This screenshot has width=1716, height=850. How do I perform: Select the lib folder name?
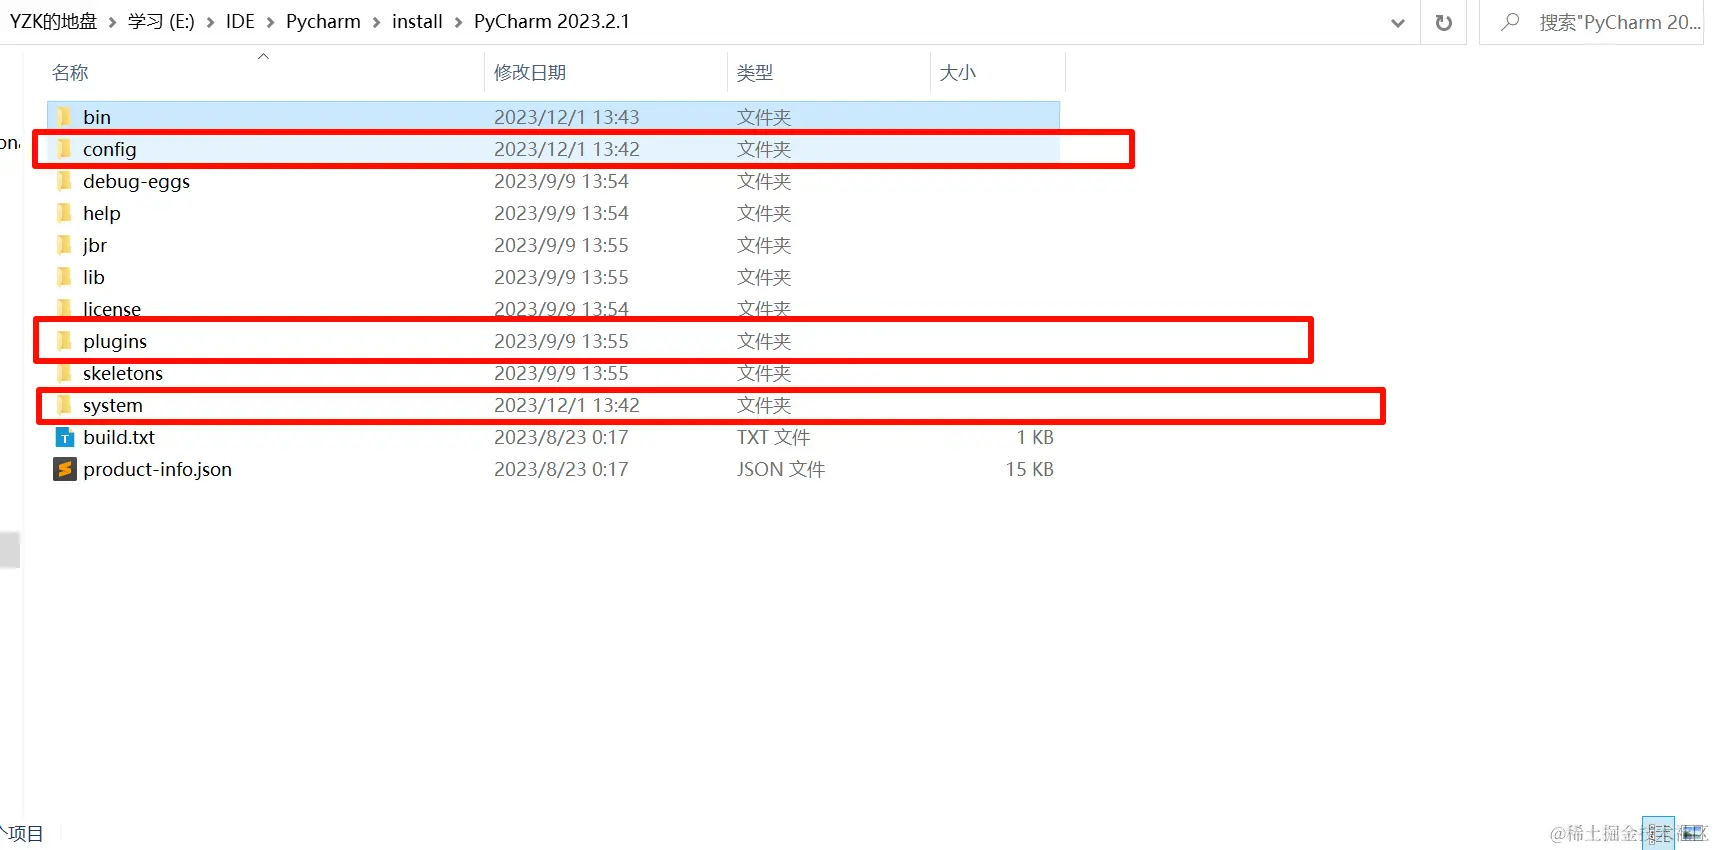pos(93,277)
